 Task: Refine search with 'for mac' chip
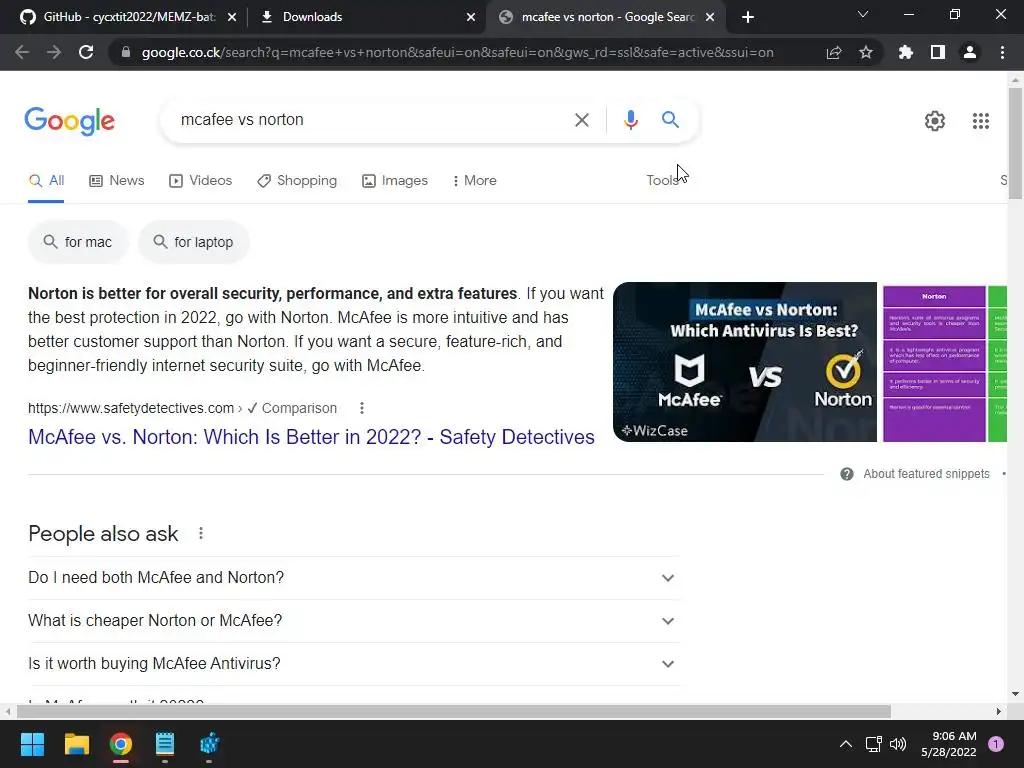(x=78, y=242)
